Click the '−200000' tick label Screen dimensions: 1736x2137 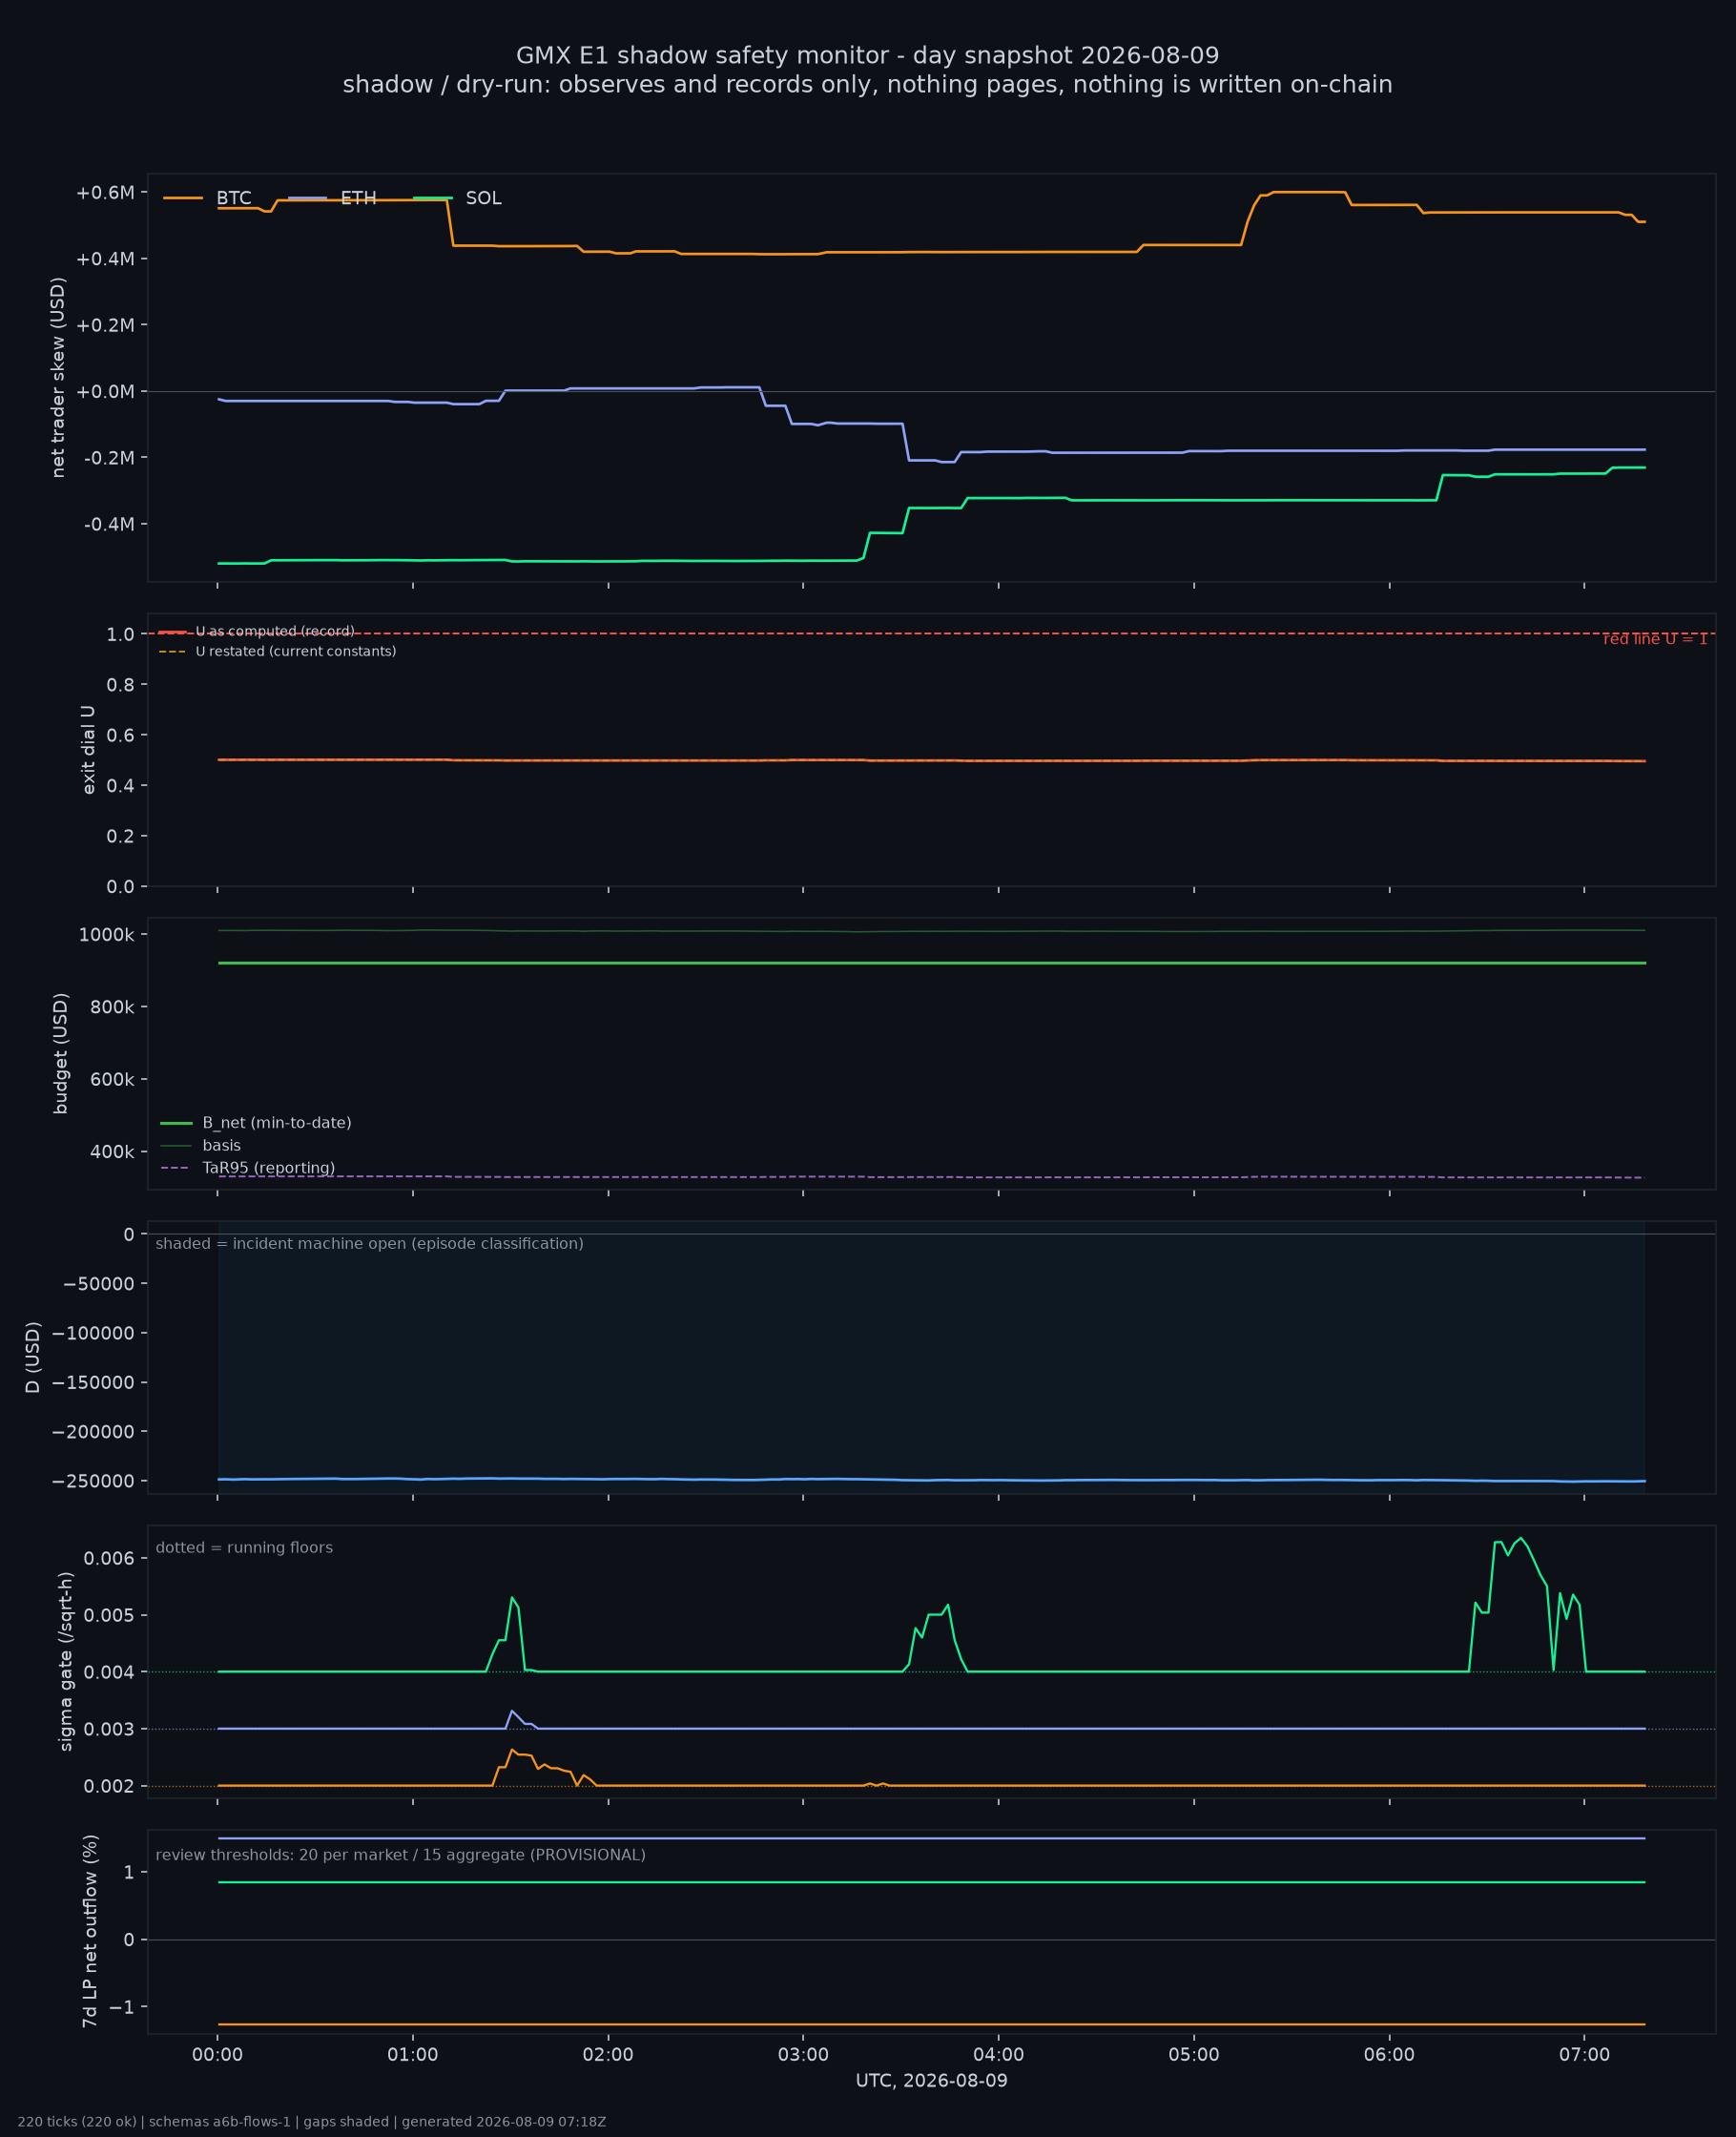point(93,1431)
